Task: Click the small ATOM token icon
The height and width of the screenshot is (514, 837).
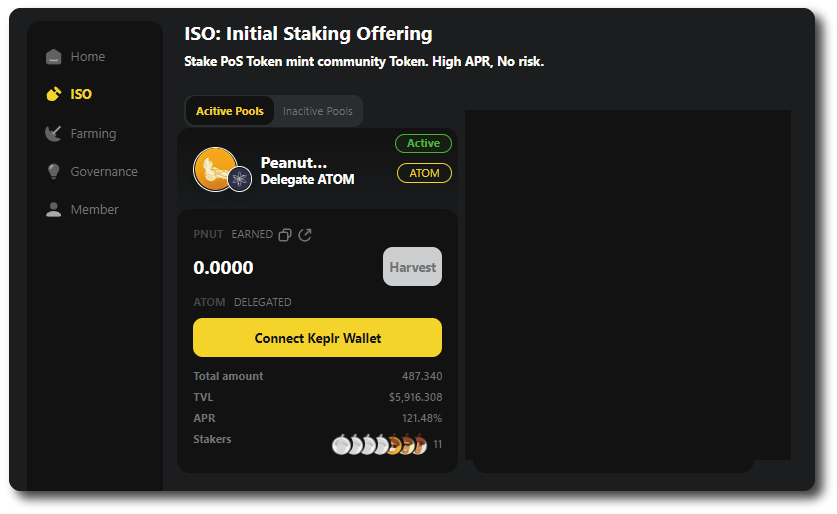Action: tap(239, 179)
